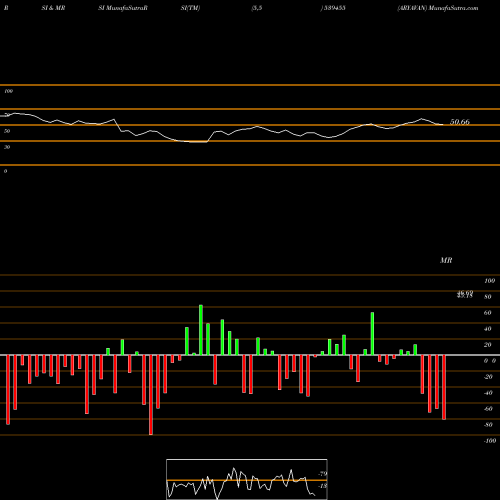Click the '-20' label on MR axis
This screenshot has height=500, width=500.
click(488, 377)
